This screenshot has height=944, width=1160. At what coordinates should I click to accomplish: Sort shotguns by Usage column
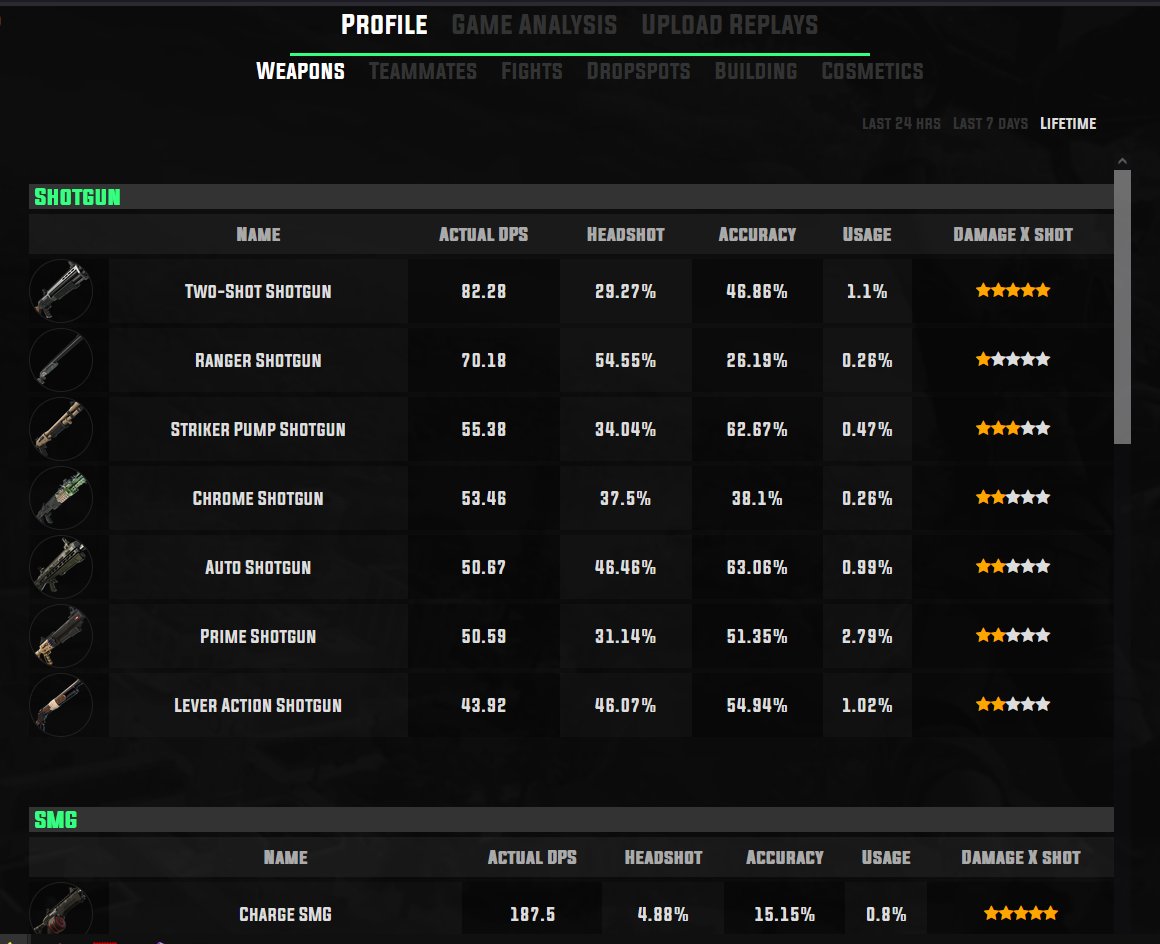click(x=867, y=235)
